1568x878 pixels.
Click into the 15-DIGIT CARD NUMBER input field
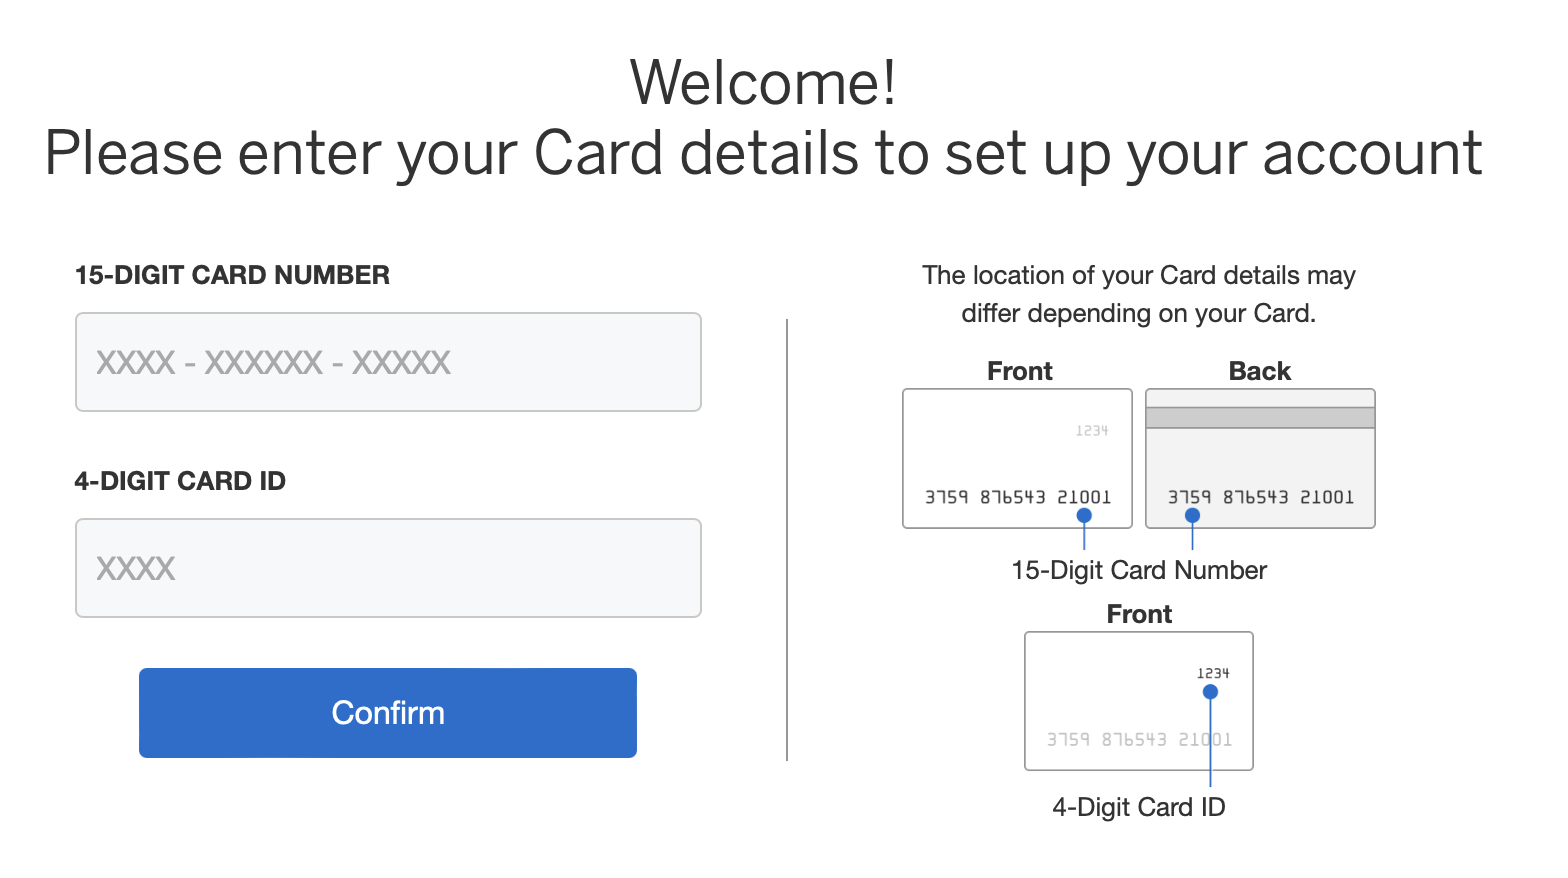388,362
